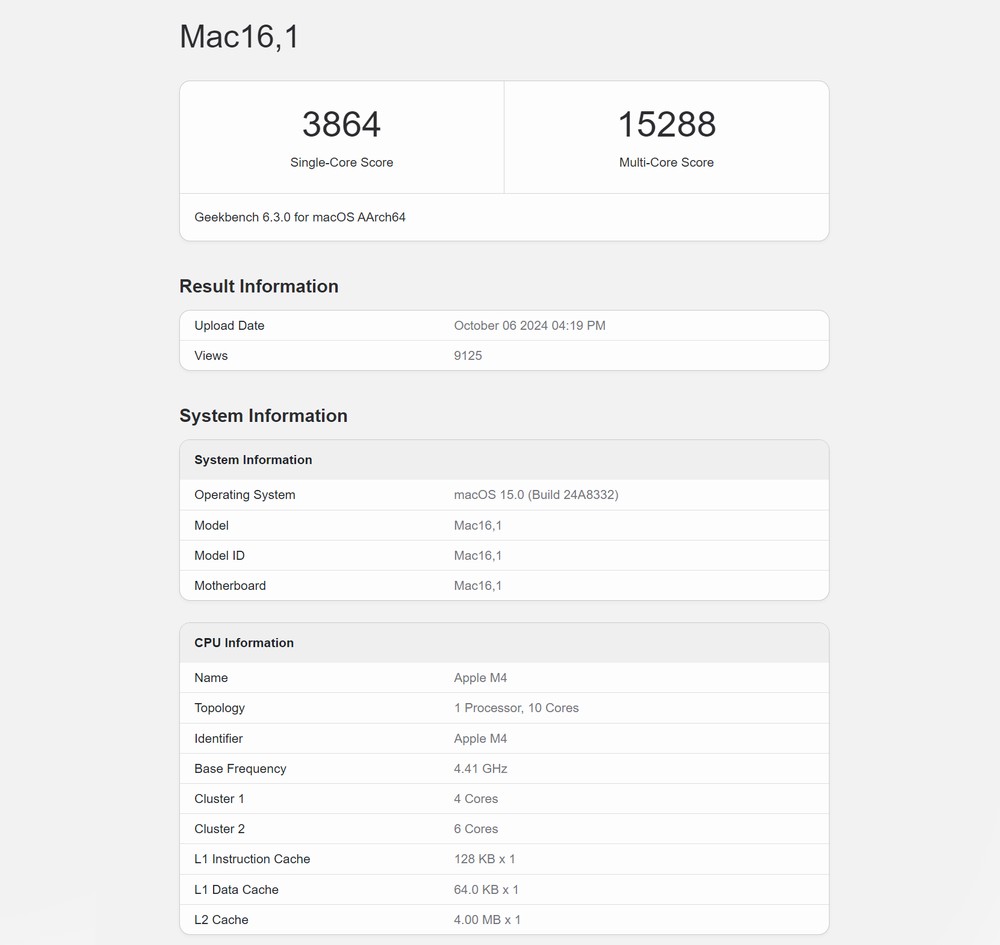Select the Mac16,1 value in Motherboard row
Viewport: 1000px width, 945px height.
[478, 585]
